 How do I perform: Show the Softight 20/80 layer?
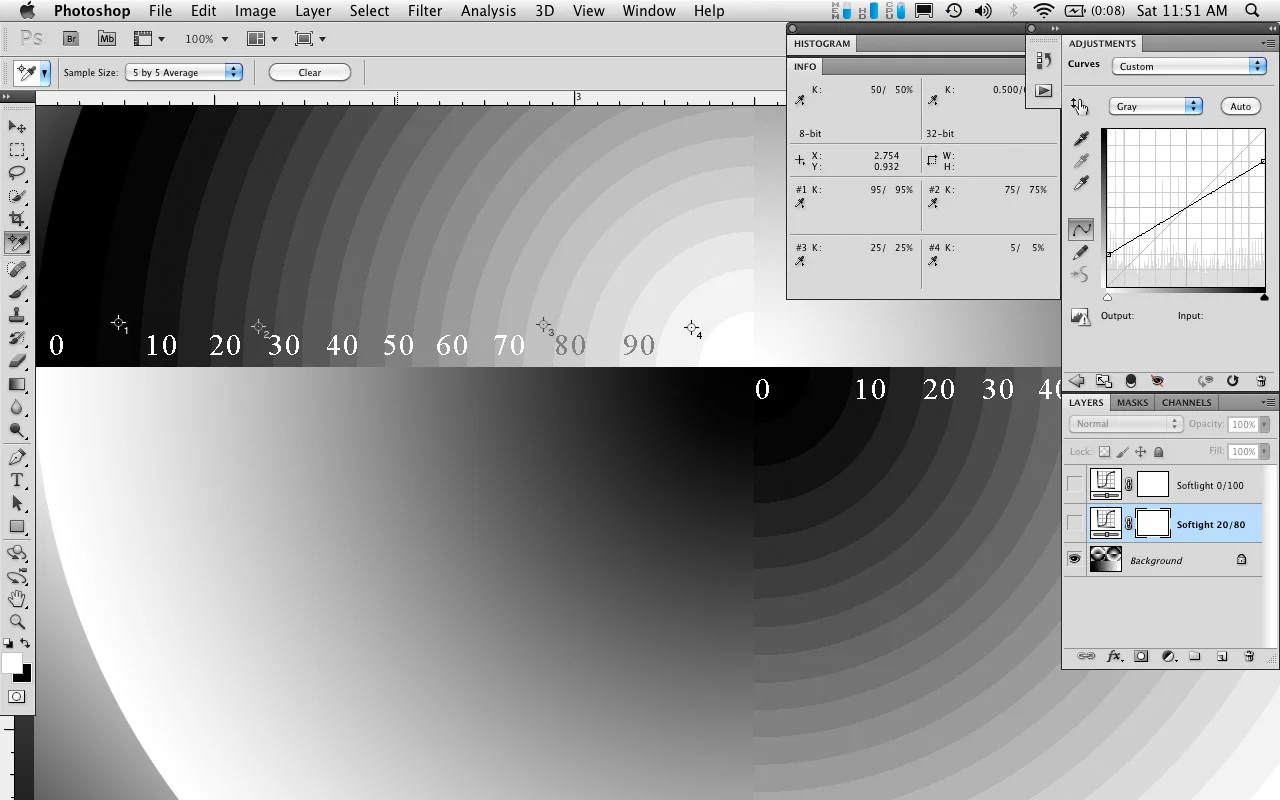click(x=1075, y=523)
